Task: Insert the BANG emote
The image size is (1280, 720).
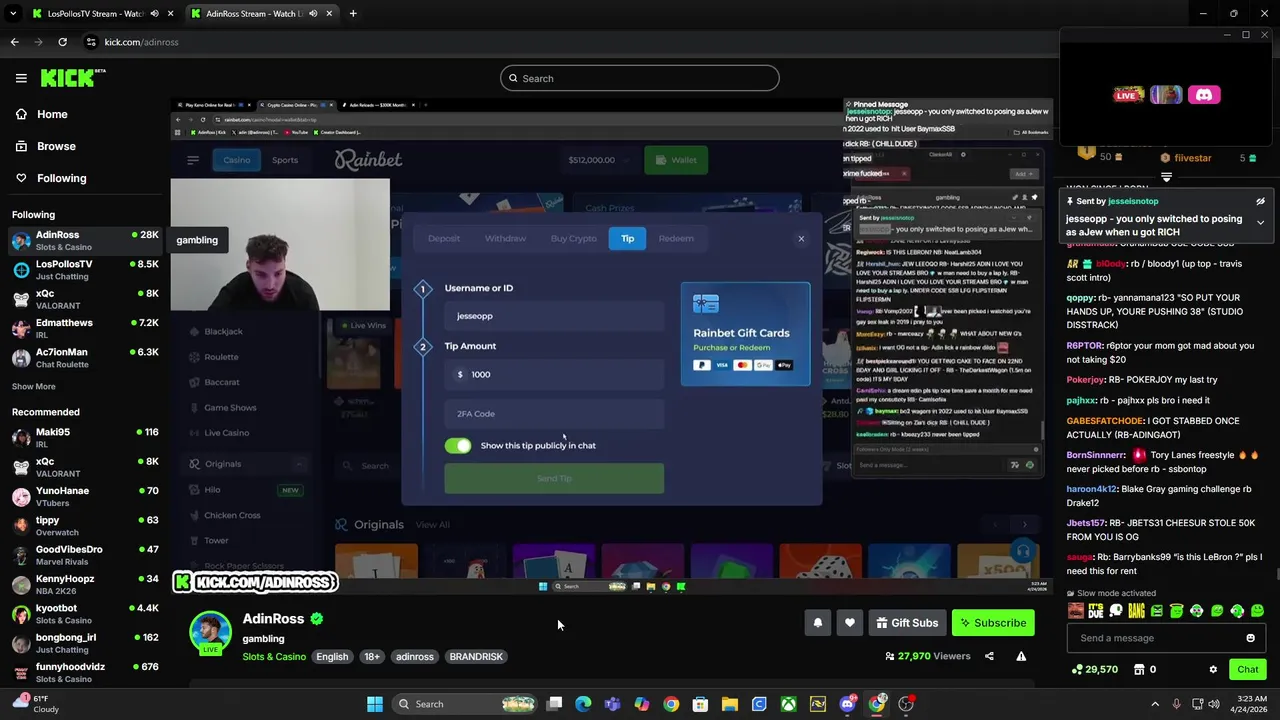Action: [1136, 611]
